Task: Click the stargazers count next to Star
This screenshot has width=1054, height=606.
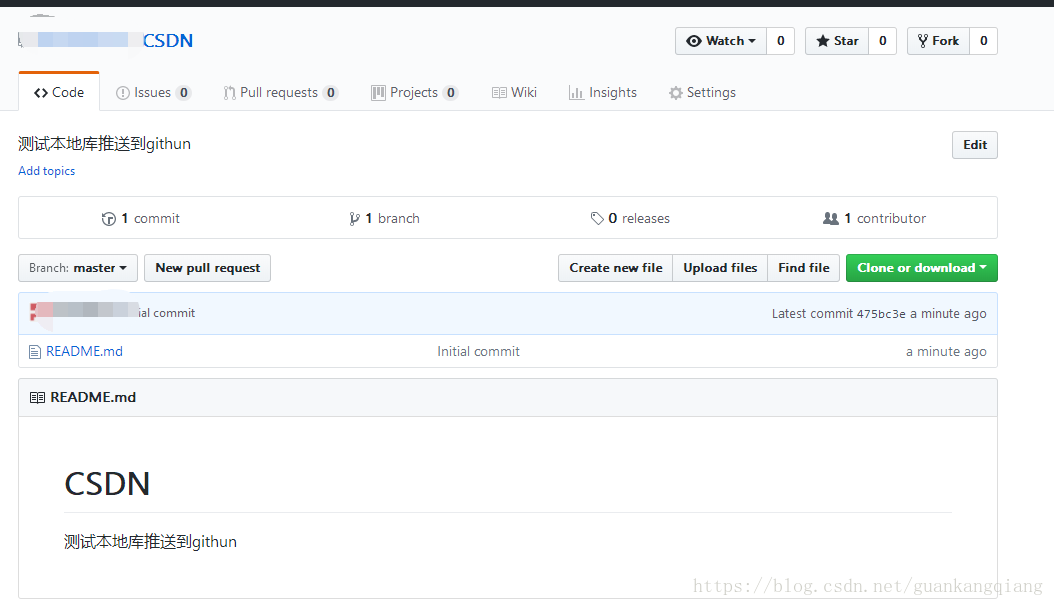Action: pos(883,41)
